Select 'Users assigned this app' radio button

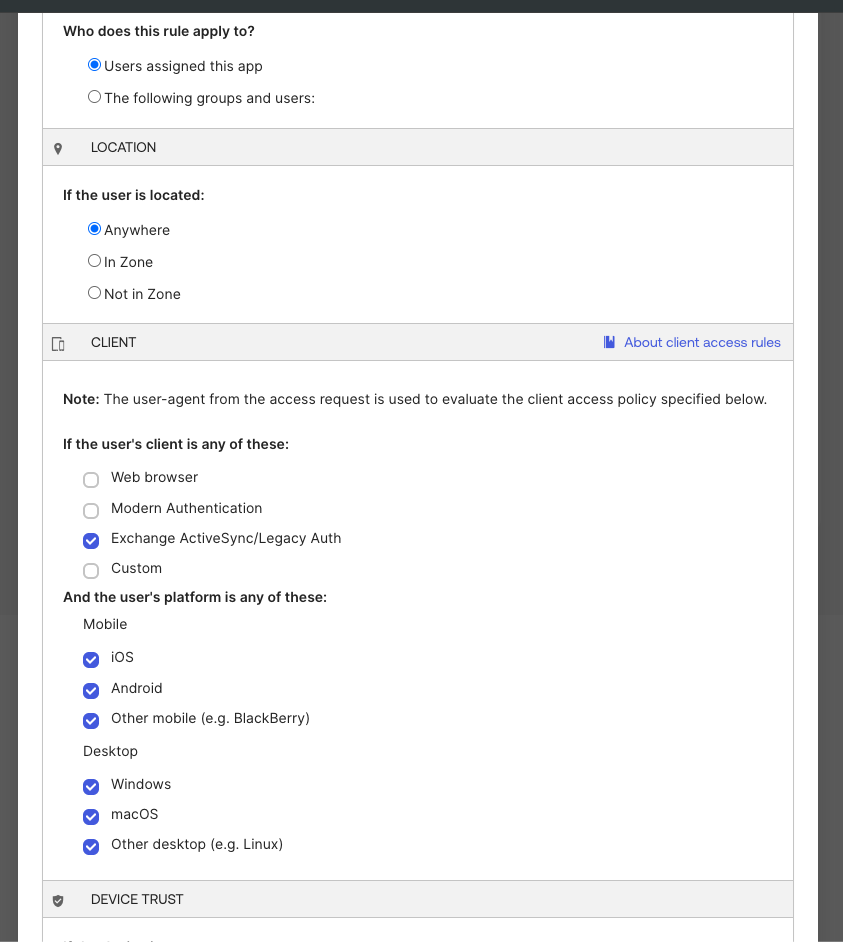click(94, 65)
